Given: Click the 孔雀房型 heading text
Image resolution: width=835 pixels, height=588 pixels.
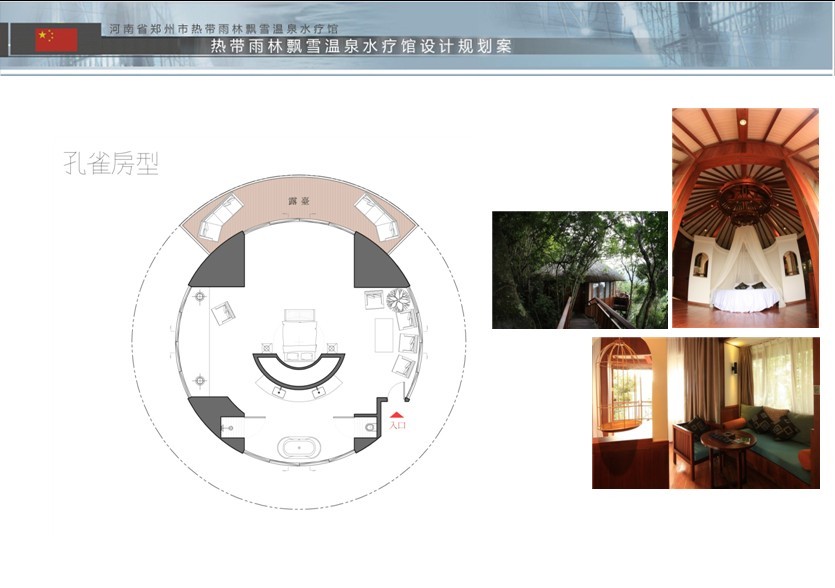Looking at the screenshot, I should coord(111,164).
